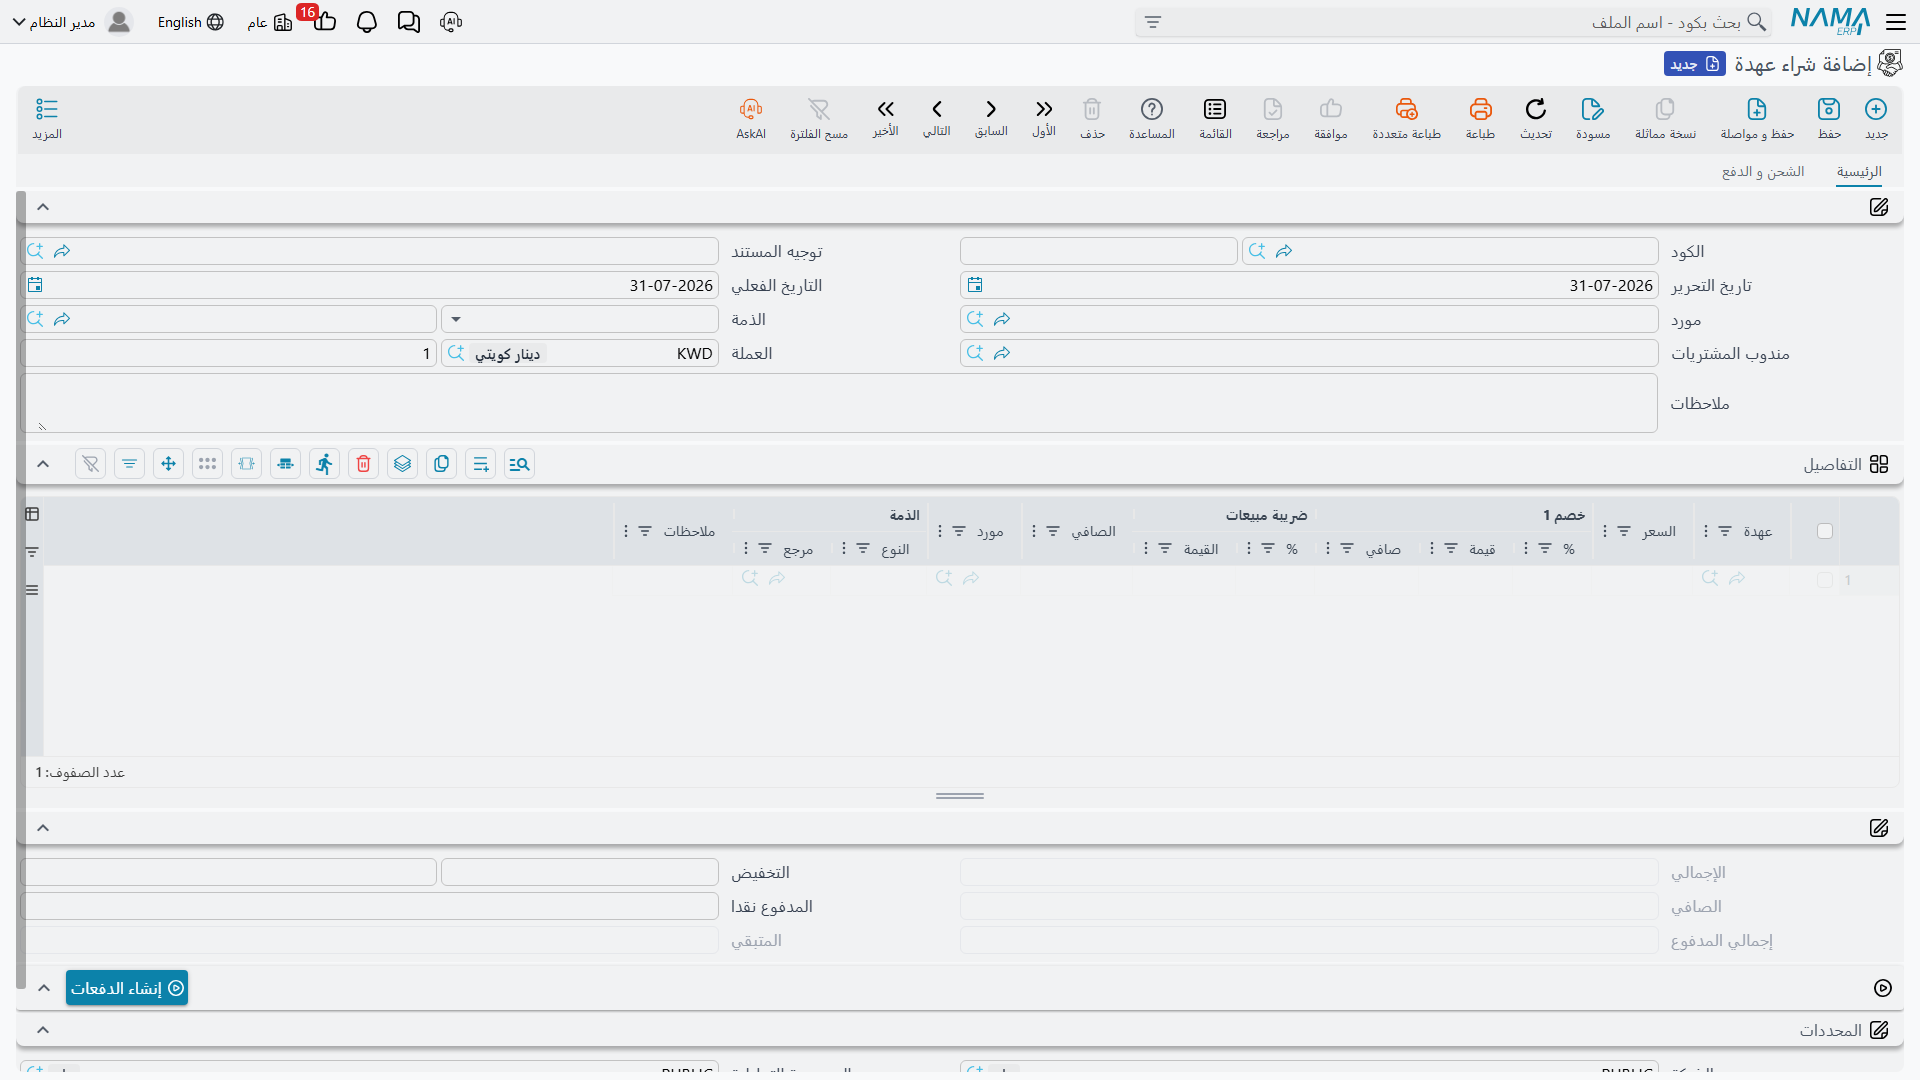Collapse the main header section chevron
Image resolution: width=1920 pixels, height=1080 pixels.
pos(43,207)
